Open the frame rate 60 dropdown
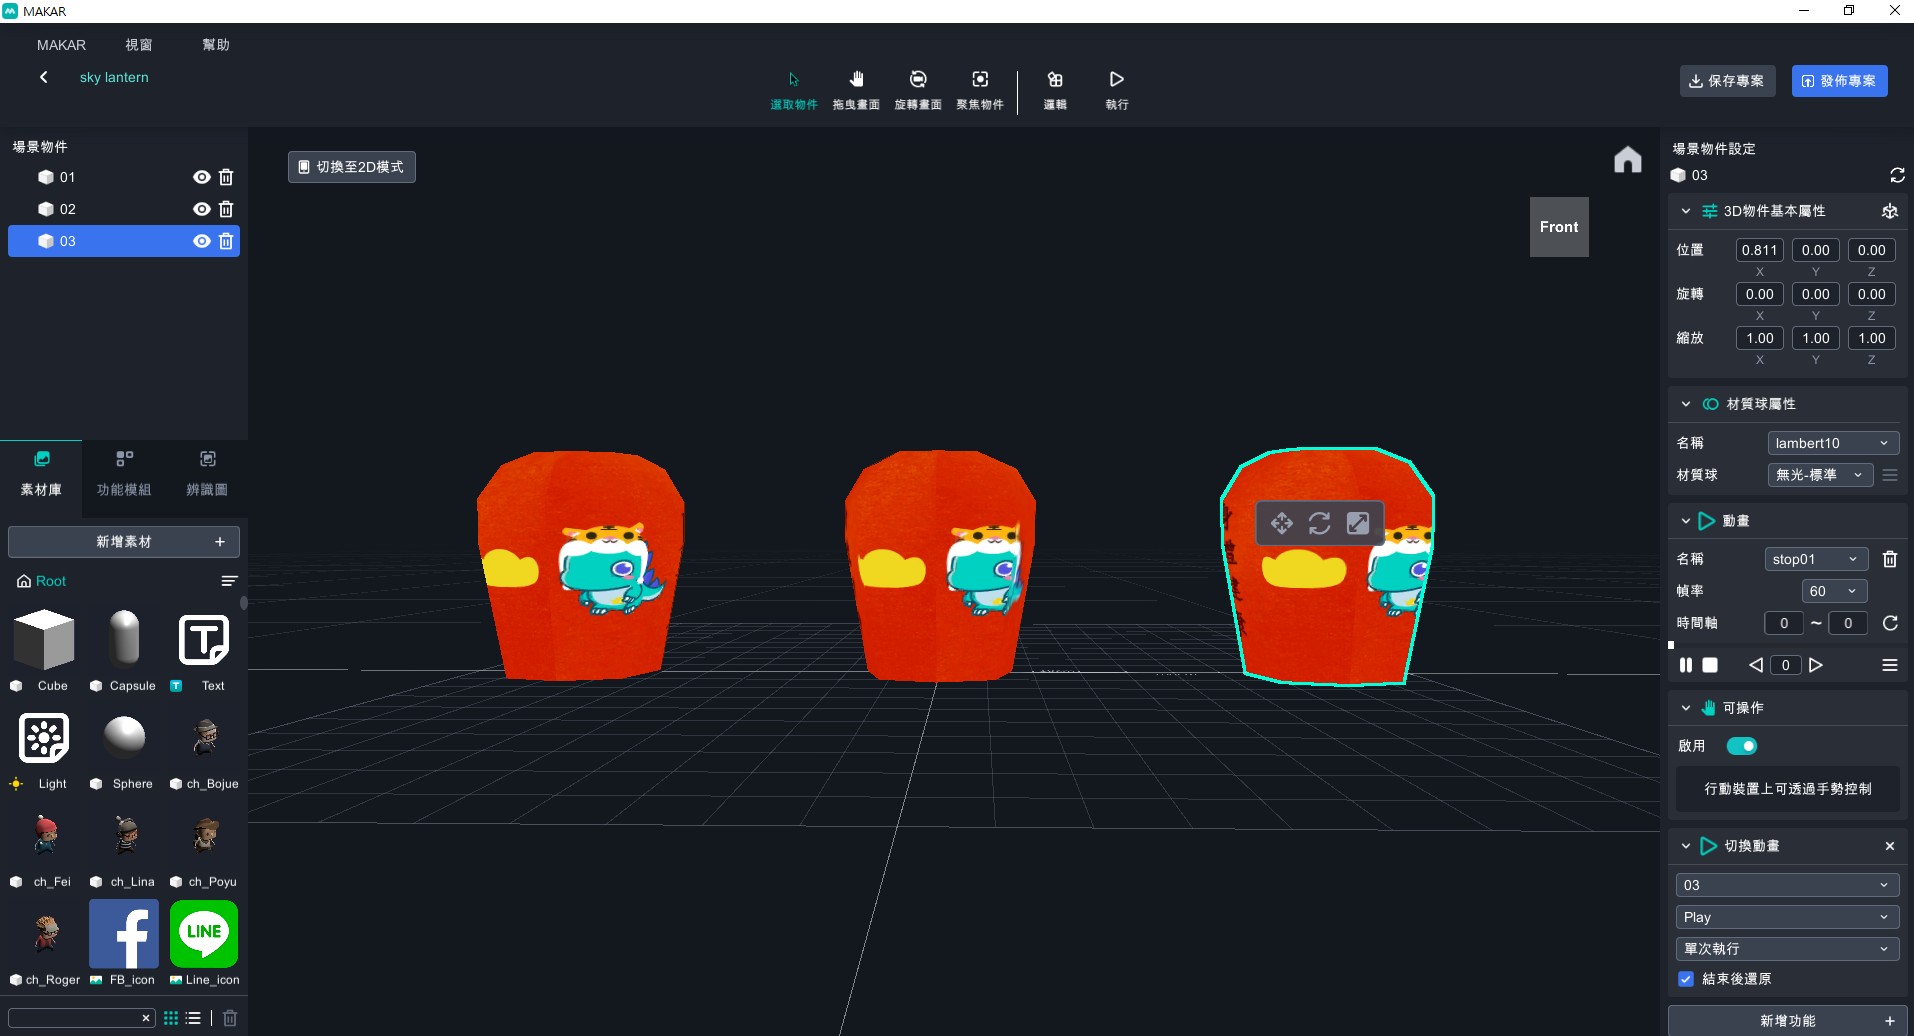The width and height of the screenshot is (1914, 1036). coord(1833,591)
